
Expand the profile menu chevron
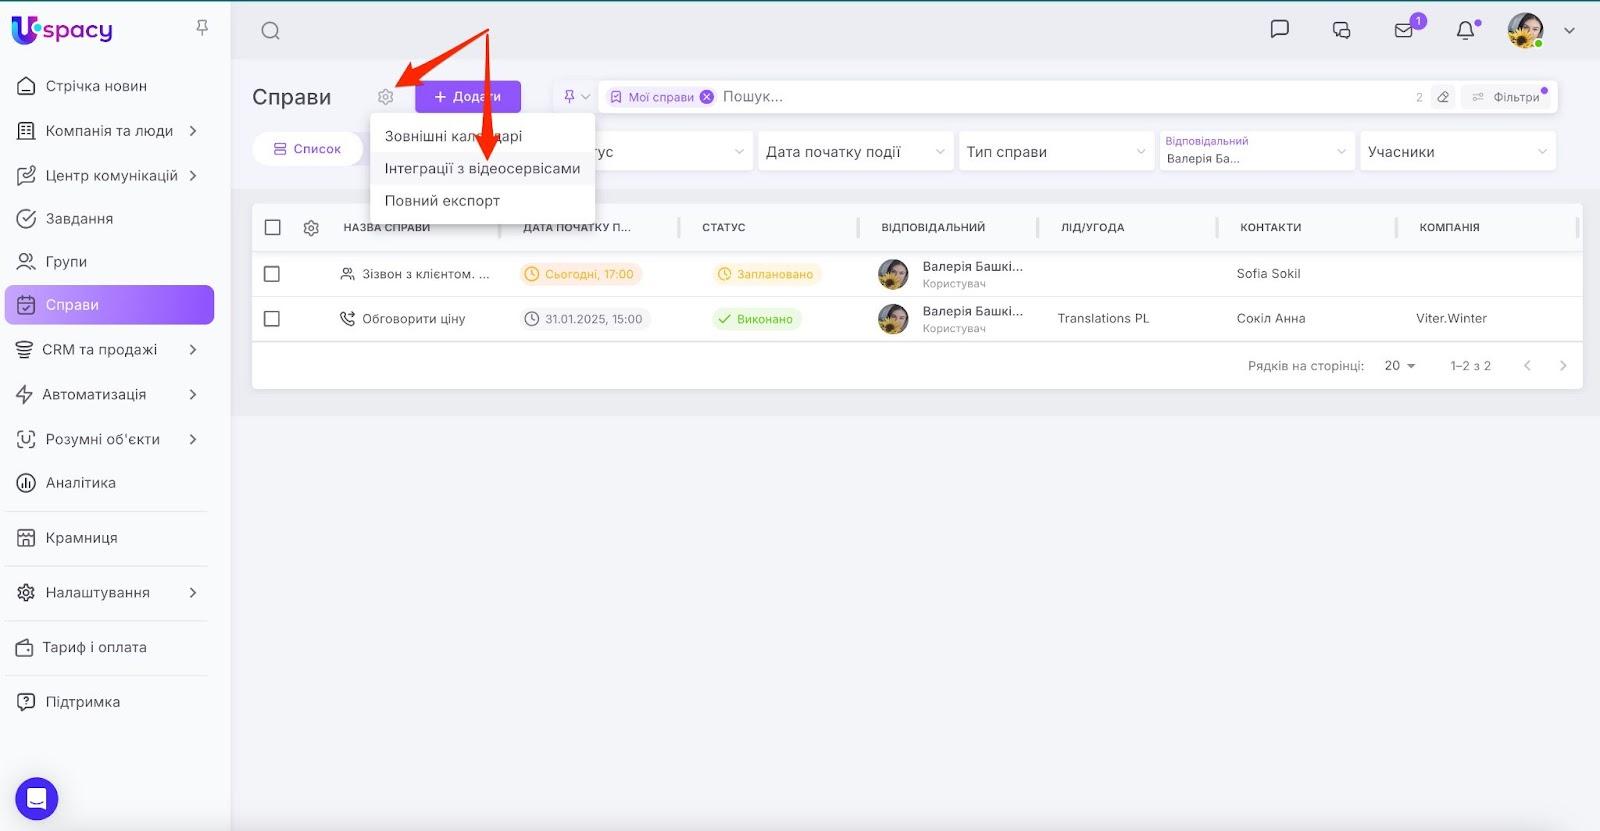coord(1569,30)
